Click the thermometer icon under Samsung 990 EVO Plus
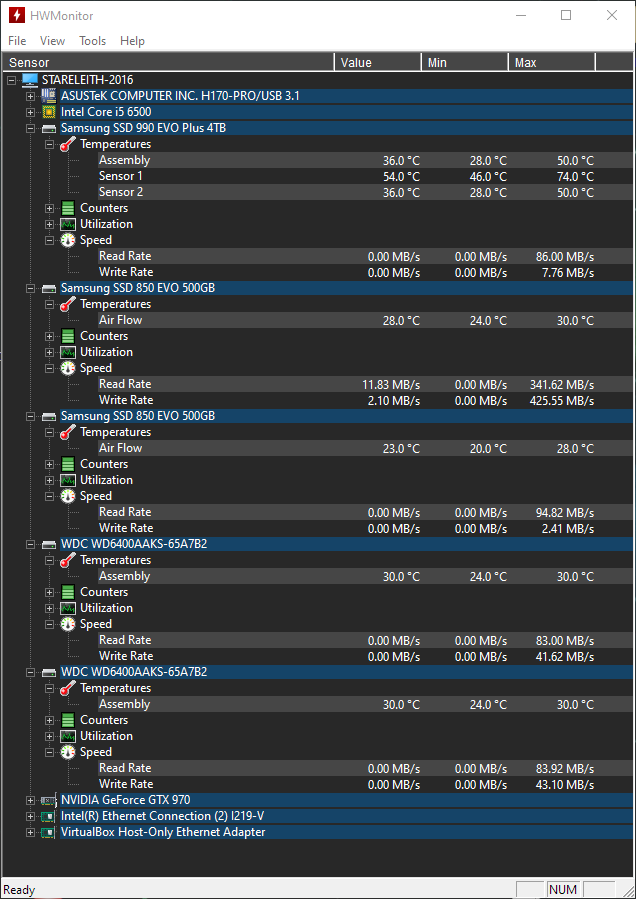This screenshot has height=899, width=636. [x=68, y=144]
